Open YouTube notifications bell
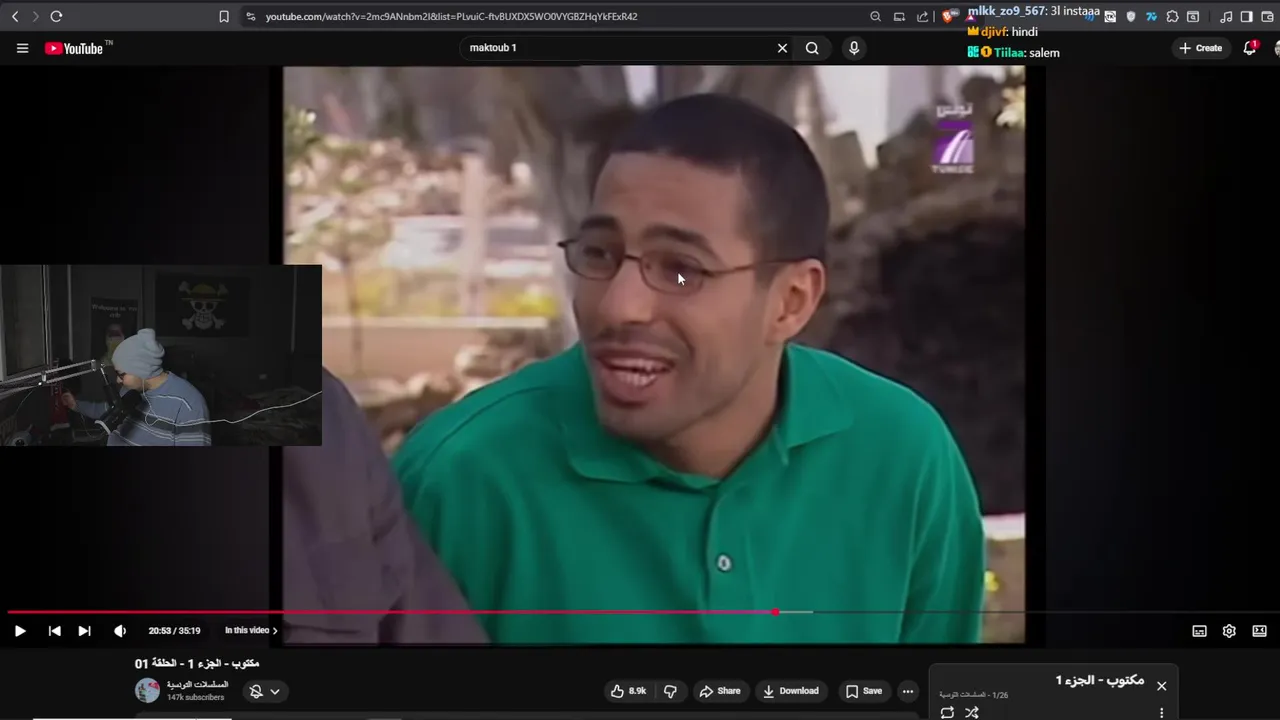This screenshot has width=1280, height=720. pyautogui.click(x=1250, y=48)
